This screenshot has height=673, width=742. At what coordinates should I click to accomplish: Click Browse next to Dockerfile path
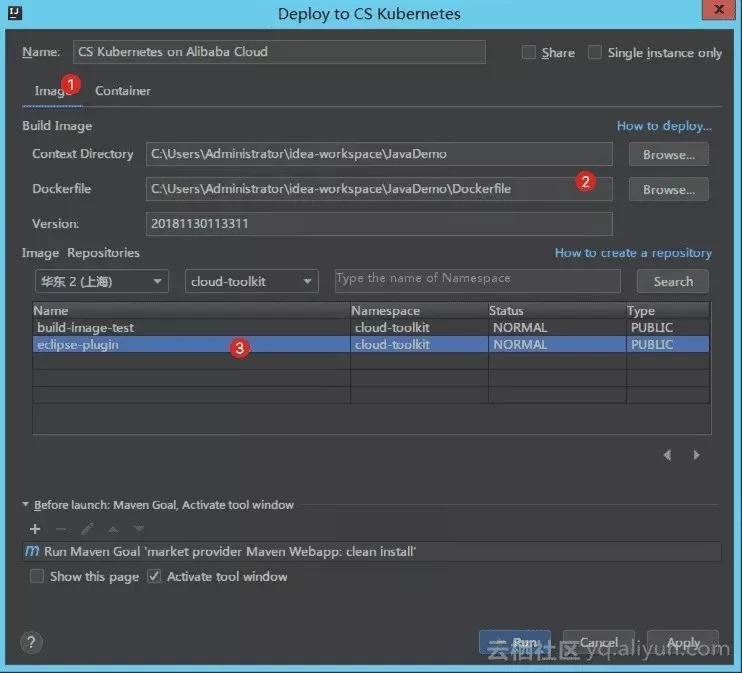click(669, 189)
